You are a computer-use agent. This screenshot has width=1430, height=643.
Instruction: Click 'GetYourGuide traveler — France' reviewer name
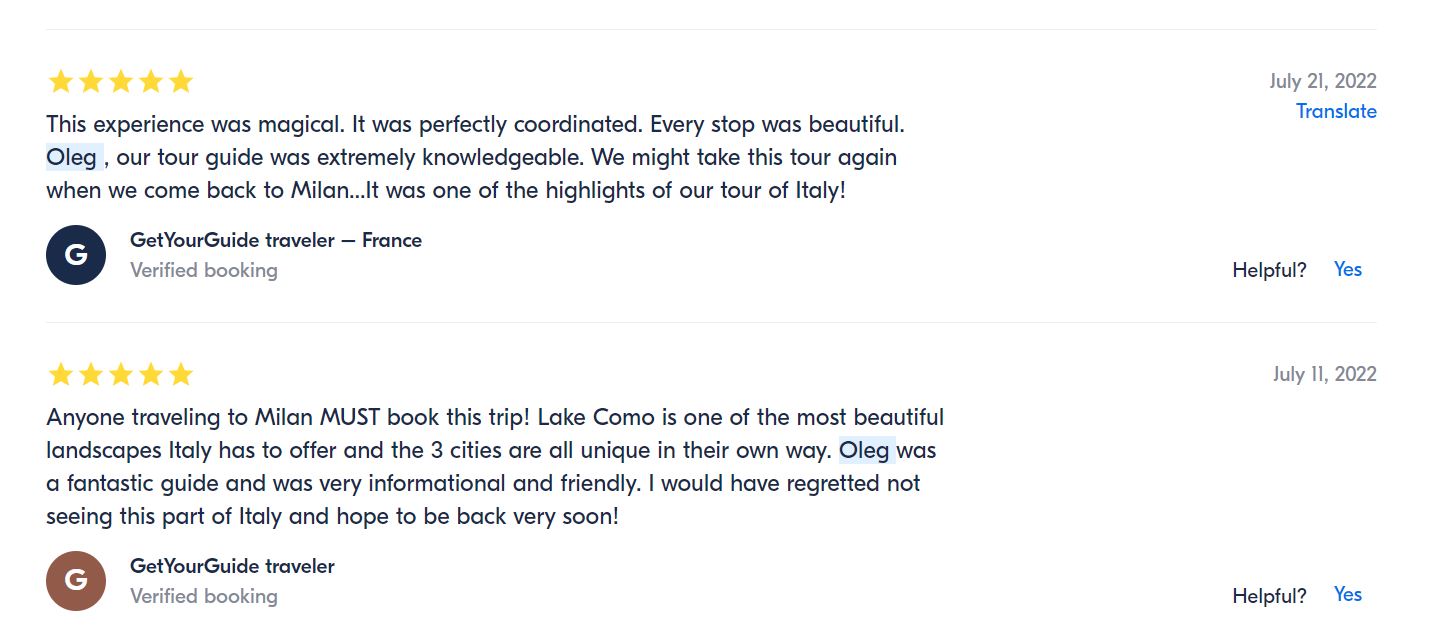[275, 240]
